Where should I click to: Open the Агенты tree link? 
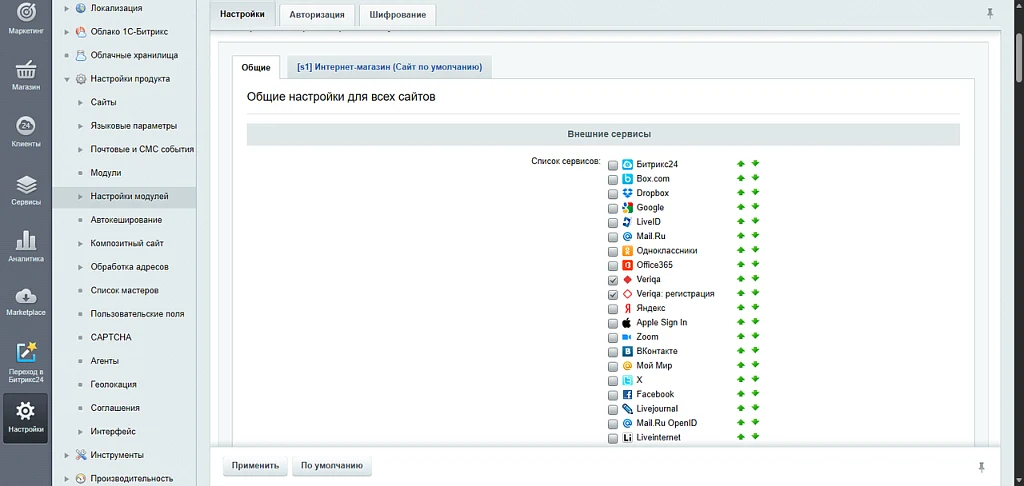pos(104,361)
